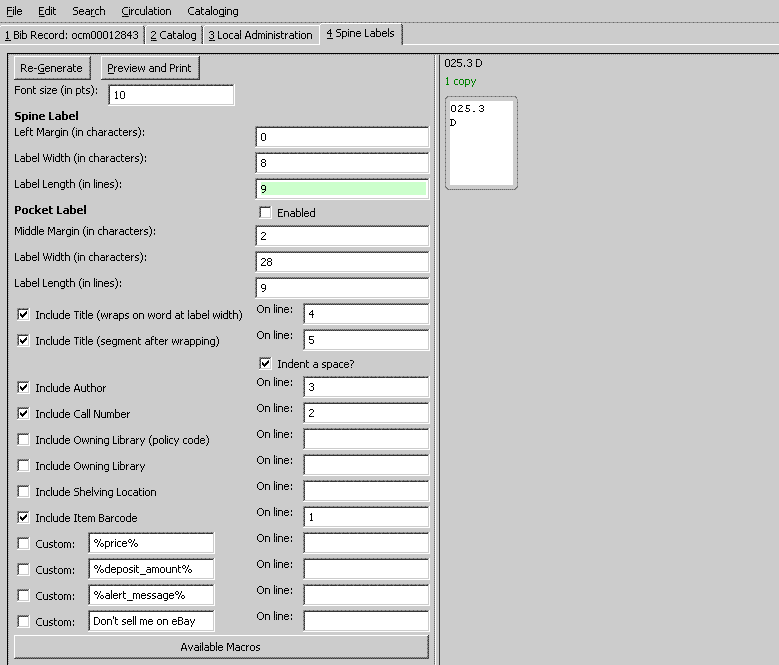Click the Preview and Print button
This screenshot has height=665, width=779.
pyautogui.click(x=150, y=68)
